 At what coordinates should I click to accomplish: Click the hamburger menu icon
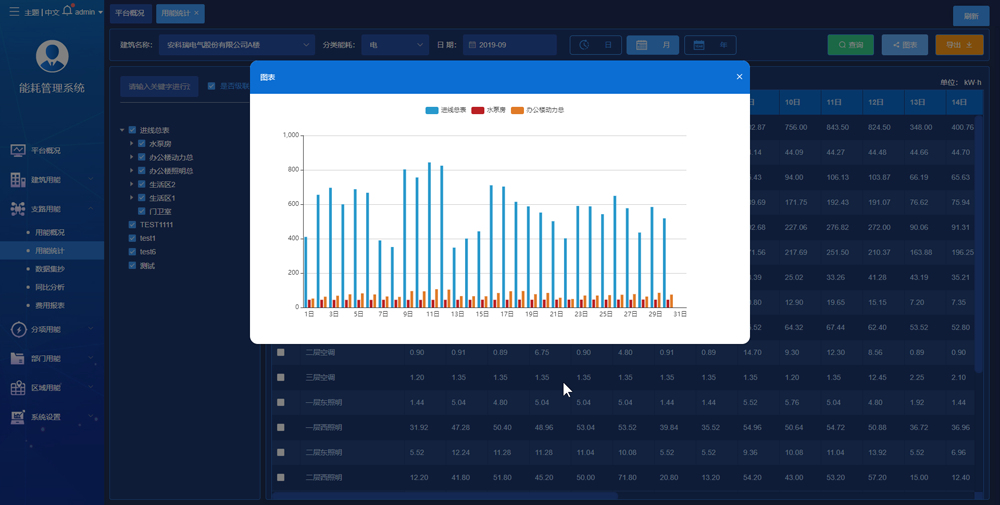pos(14,12)
